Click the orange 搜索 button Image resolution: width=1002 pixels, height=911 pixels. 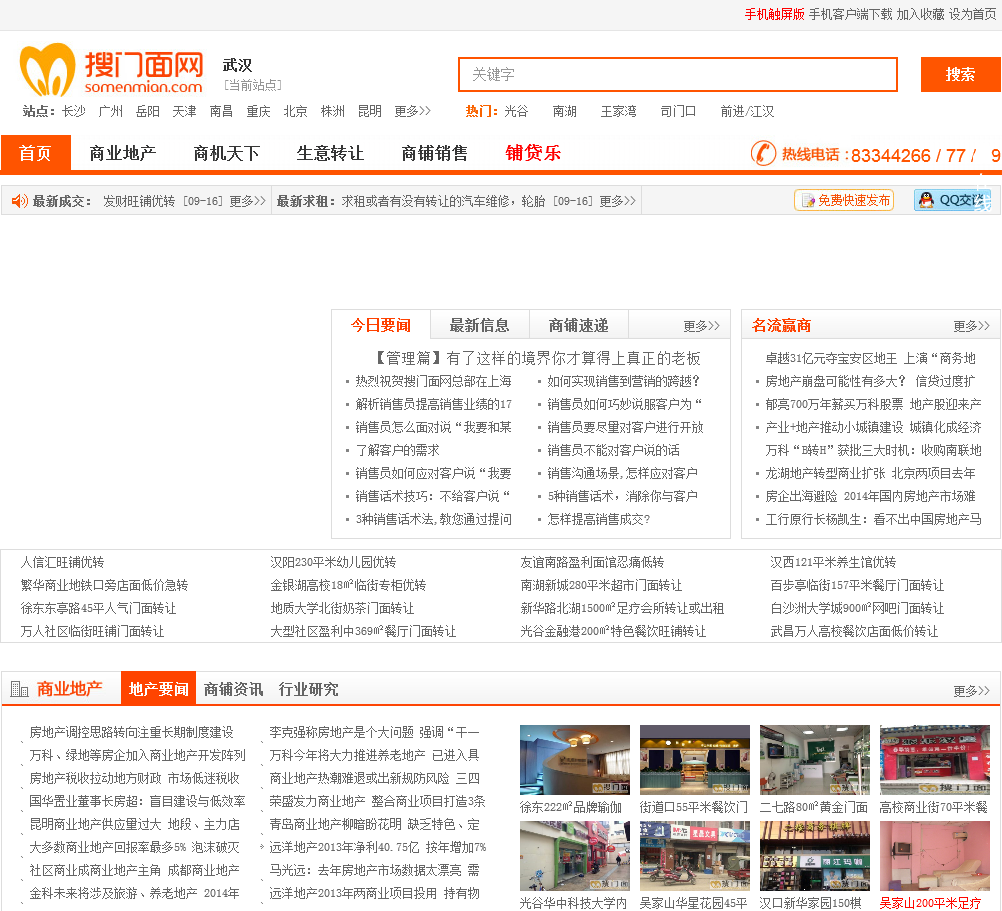click(960, 74)
